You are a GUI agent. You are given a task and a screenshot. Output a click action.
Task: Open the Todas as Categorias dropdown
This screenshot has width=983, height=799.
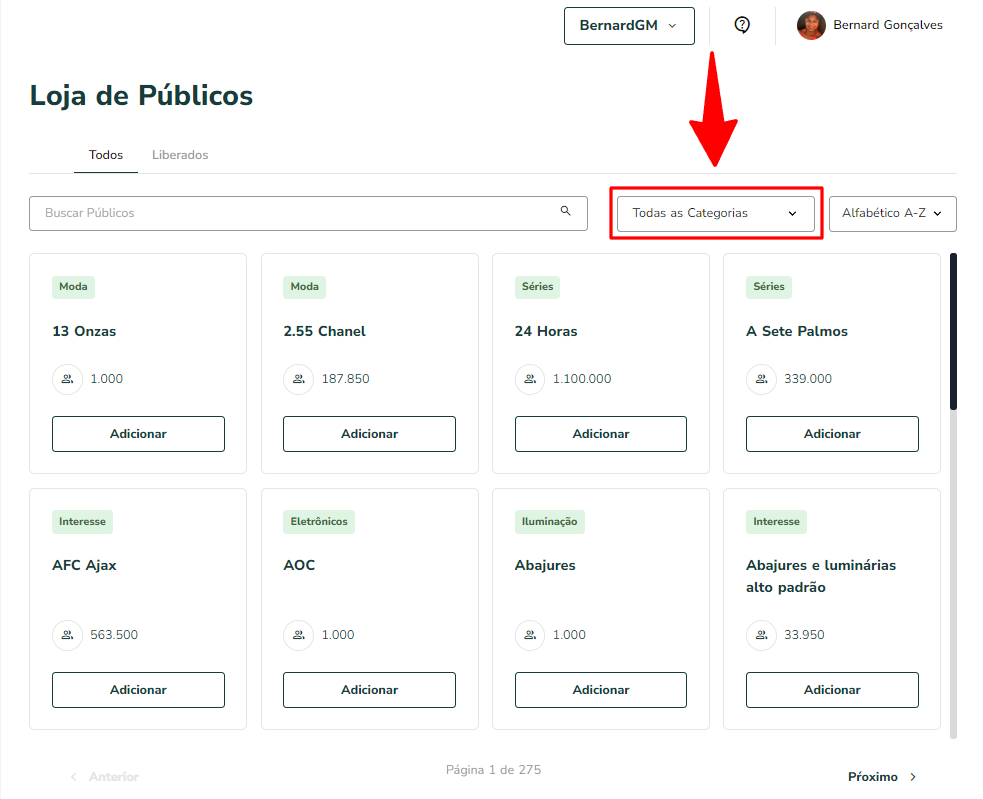[715, 213]
